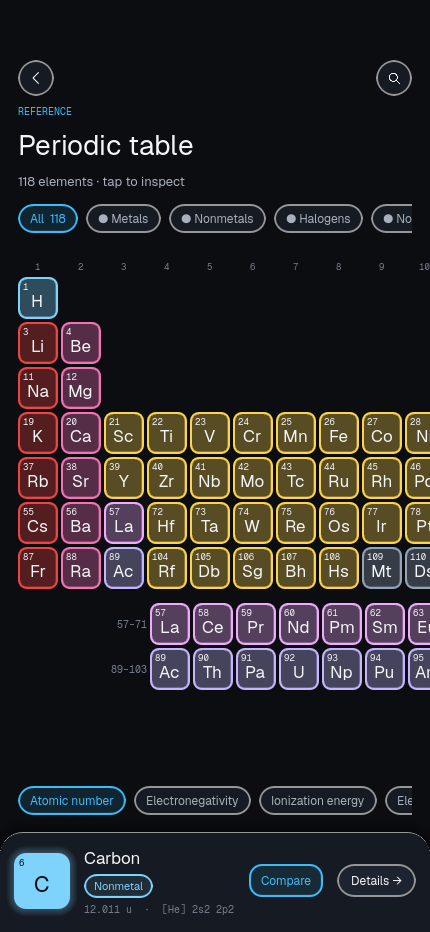This screenshot has height=932, width=430.
Task: Tap the Titanium (Ti) tile
Action: click(167, 433)
